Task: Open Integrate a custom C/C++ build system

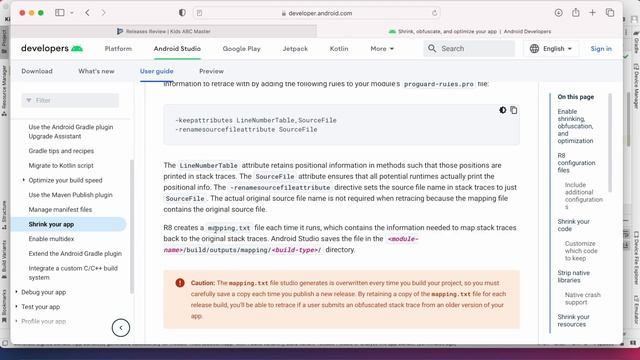Action: click(x=73, y=273)
